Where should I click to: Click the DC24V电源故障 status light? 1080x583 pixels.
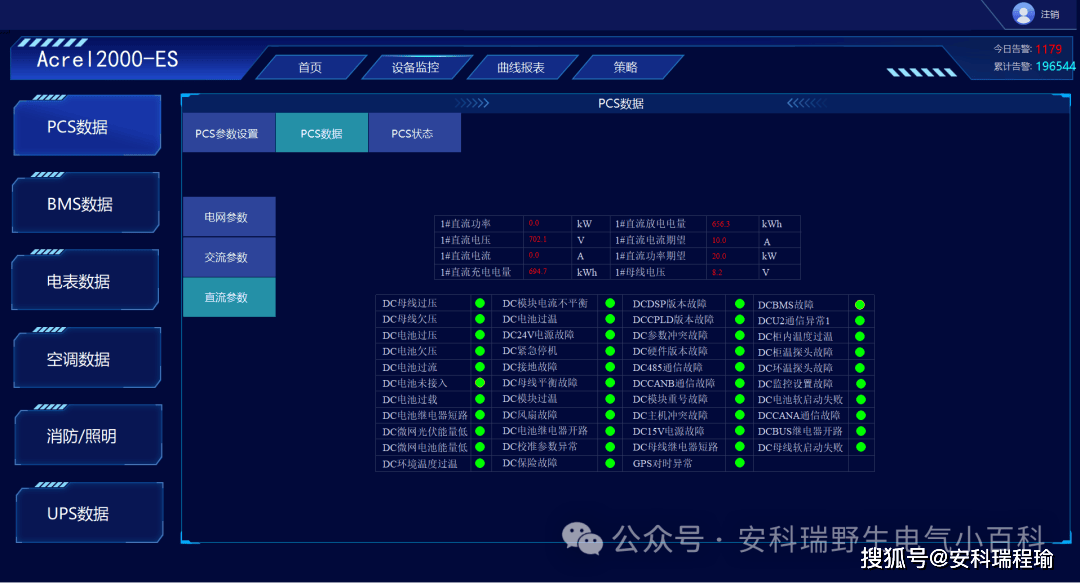(x=610, y=335)
